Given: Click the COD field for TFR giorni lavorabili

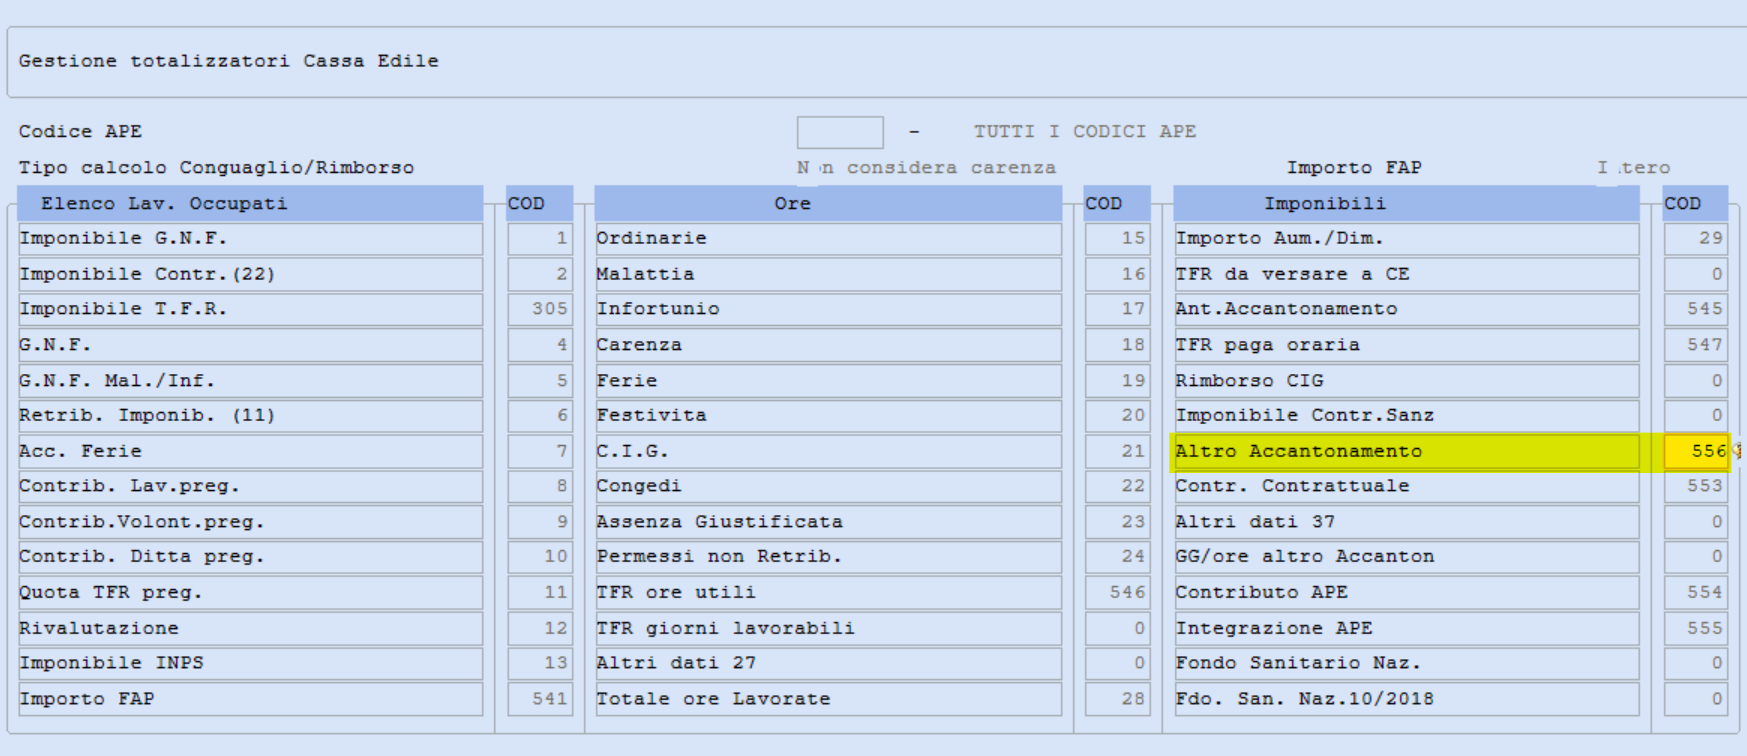Looking at the screenshot, I should click(x=1118, y=629).
